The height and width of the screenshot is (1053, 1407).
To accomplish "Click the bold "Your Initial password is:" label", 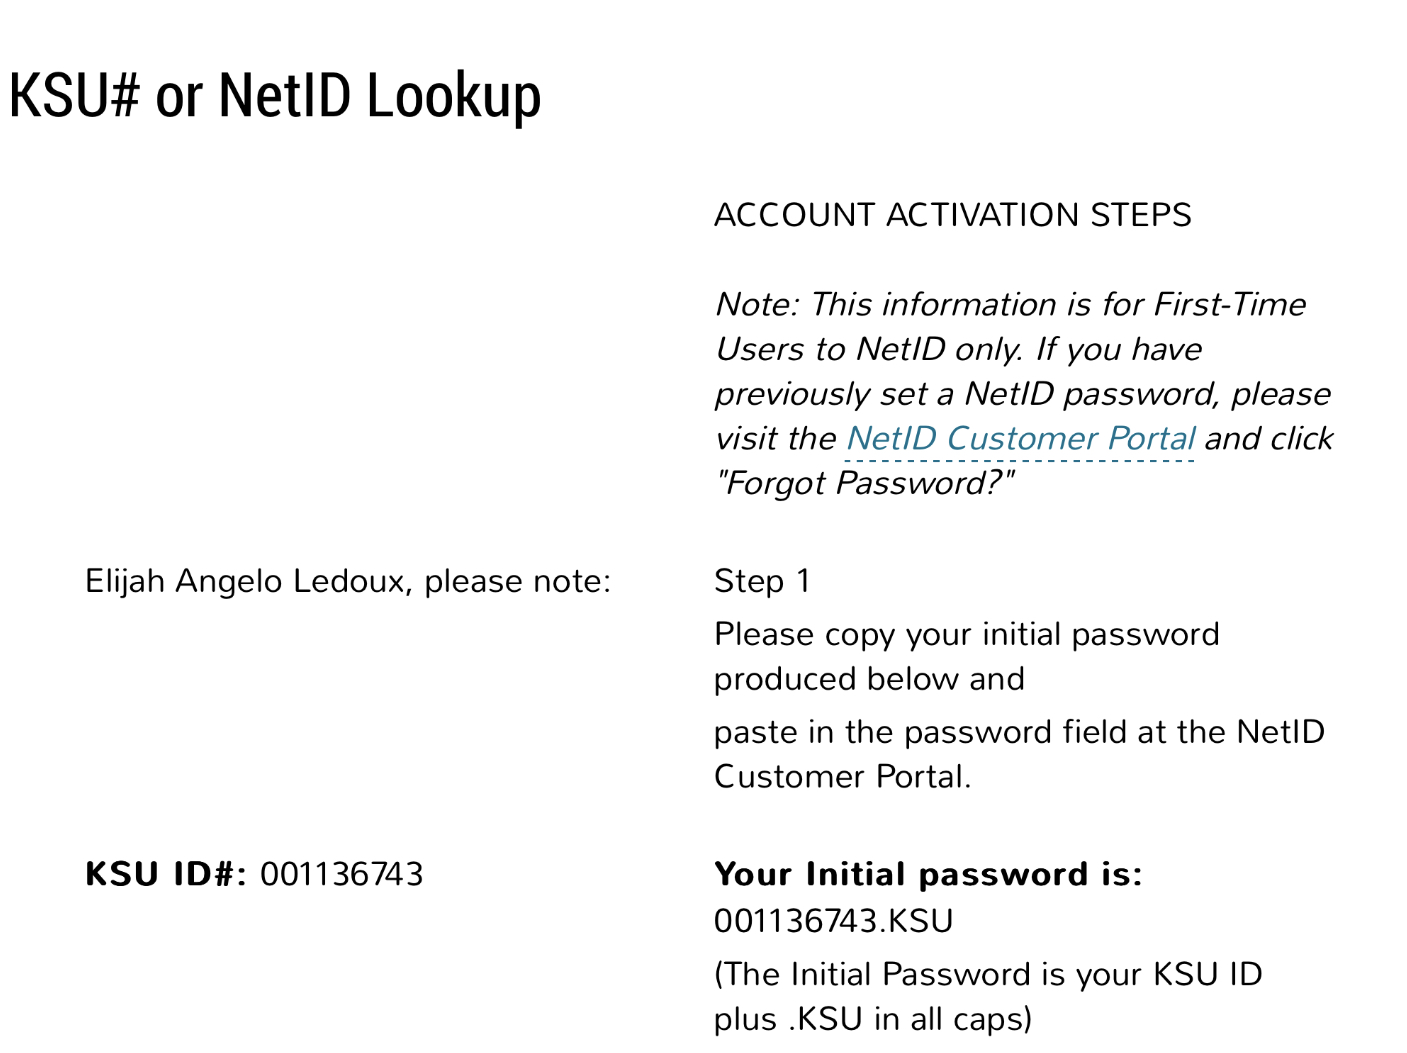I will [927, 875].
